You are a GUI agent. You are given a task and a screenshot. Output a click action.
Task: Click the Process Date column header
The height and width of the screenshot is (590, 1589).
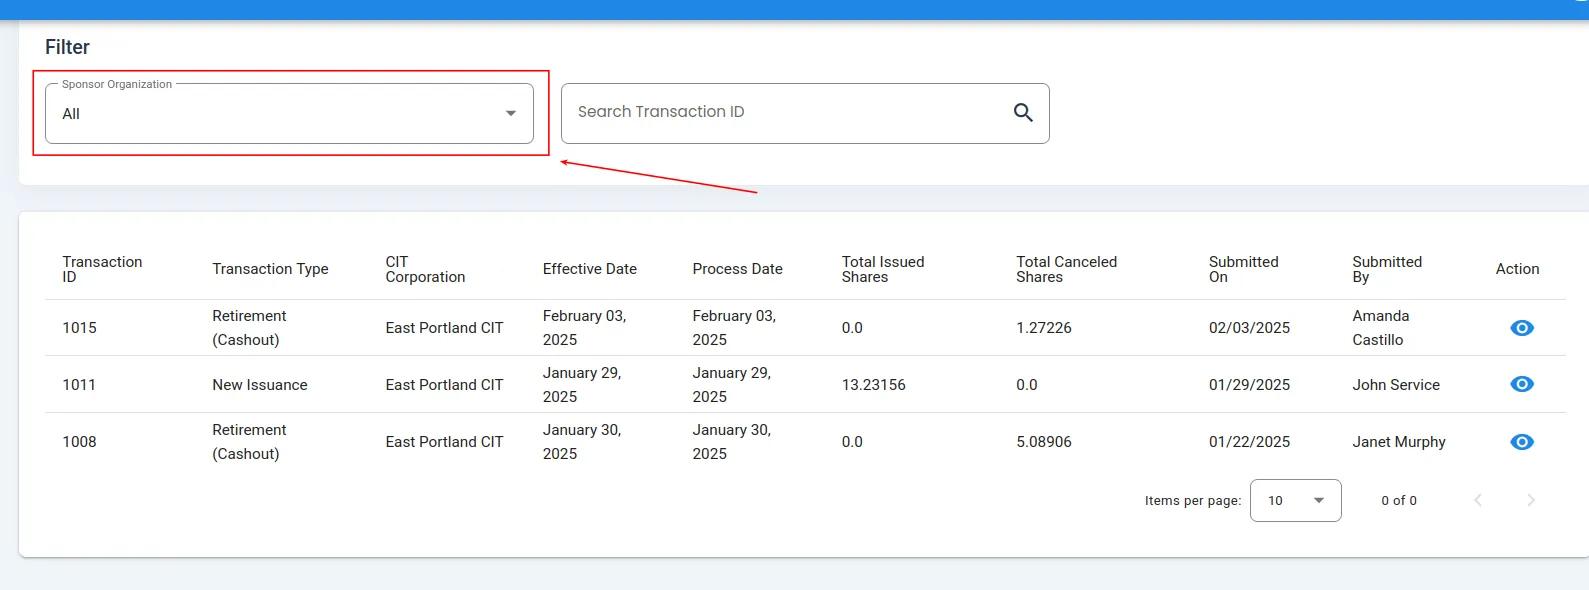[737, 269]
